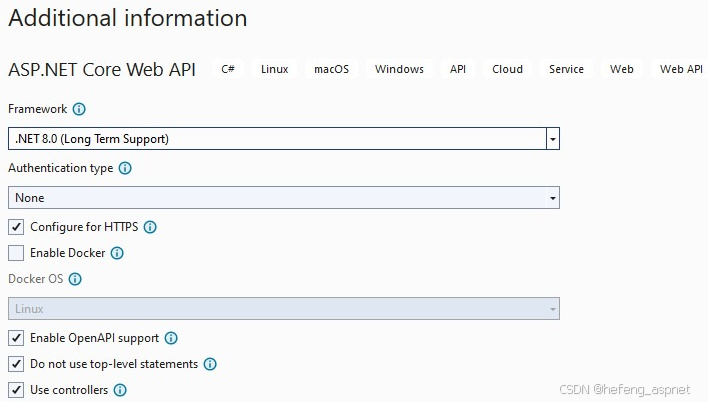Toggle Enable OpenAPI support checkbox
This screenshot has width=708, height=402.
pyautogui.click(x=16, y=338)
